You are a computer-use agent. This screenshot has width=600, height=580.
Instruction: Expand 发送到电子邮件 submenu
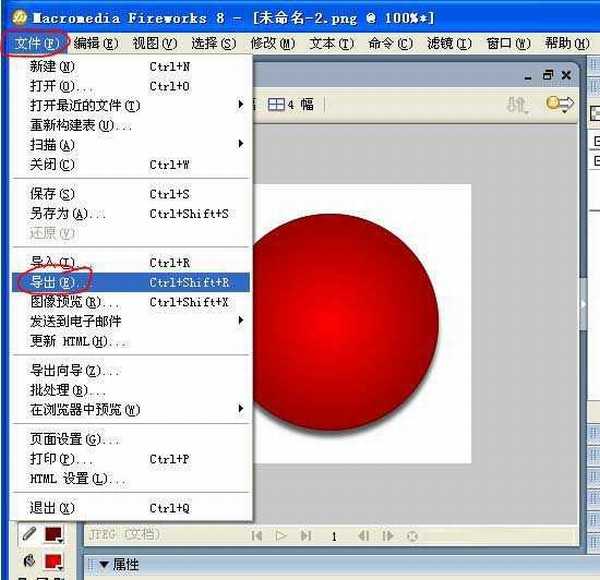pos(131,321)
